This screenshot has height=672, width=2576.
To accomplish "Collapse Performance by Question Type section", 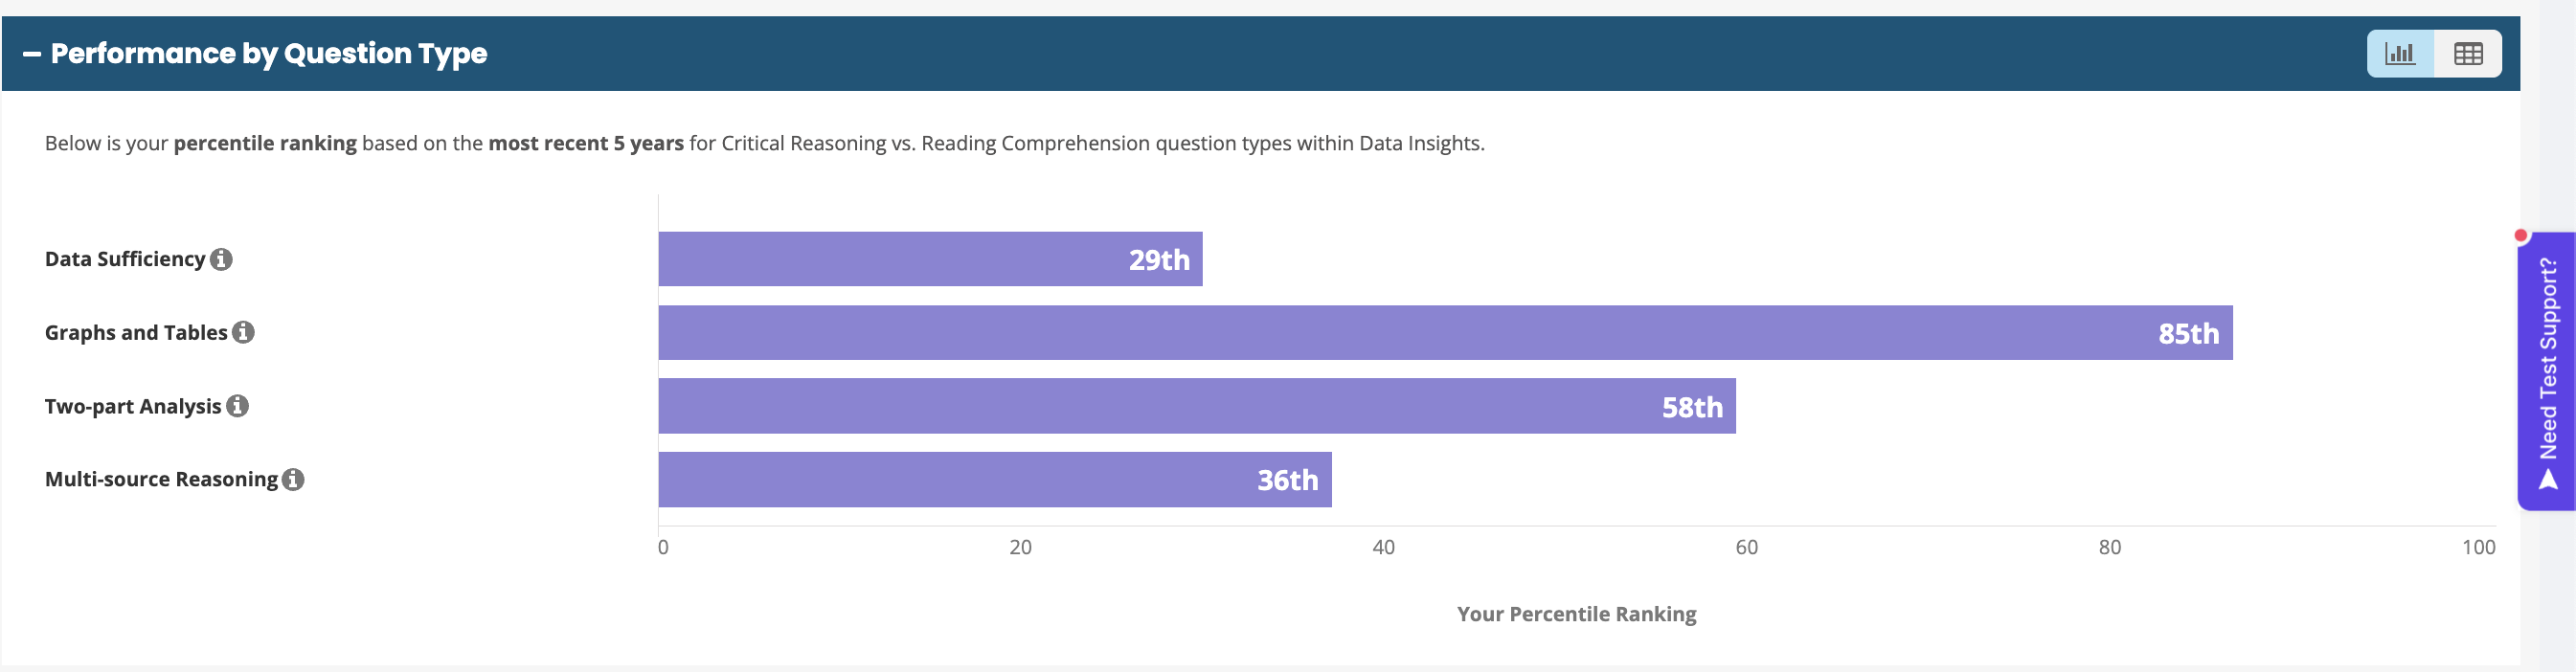I will (x=32, y=54).
